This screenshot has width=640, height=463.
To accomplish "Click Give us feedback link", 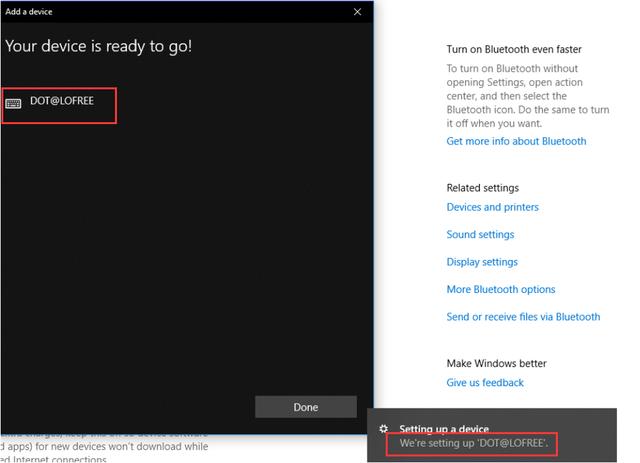I will tap(484, 383).
